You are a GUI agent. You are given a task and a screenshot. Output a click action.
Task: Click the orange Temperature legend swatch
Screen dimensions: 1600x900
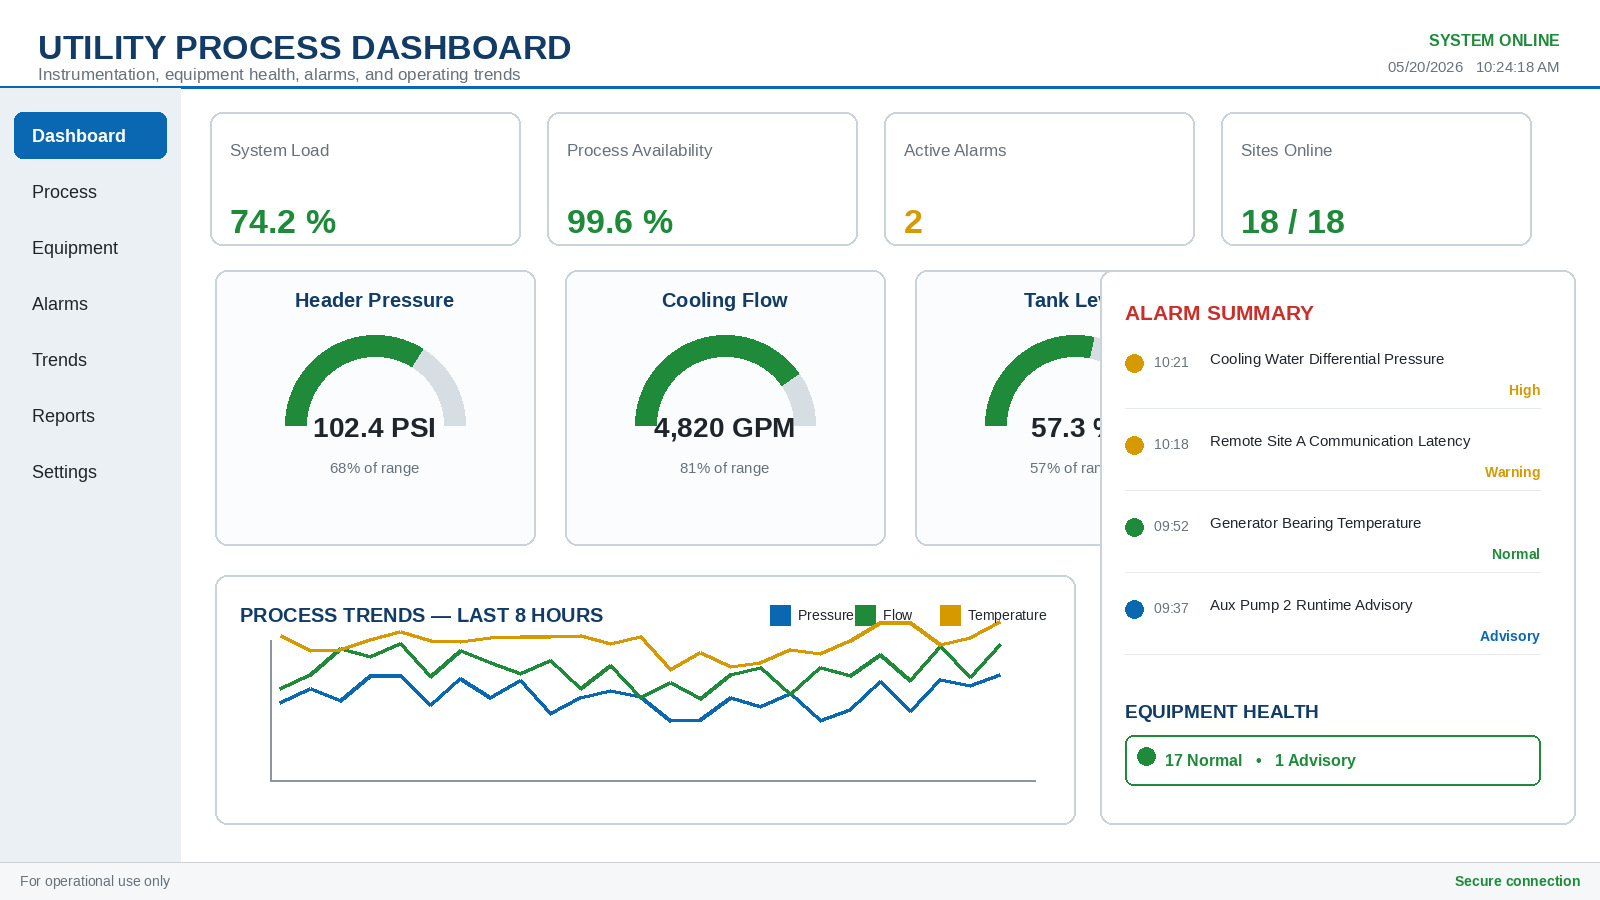point(950,615)
